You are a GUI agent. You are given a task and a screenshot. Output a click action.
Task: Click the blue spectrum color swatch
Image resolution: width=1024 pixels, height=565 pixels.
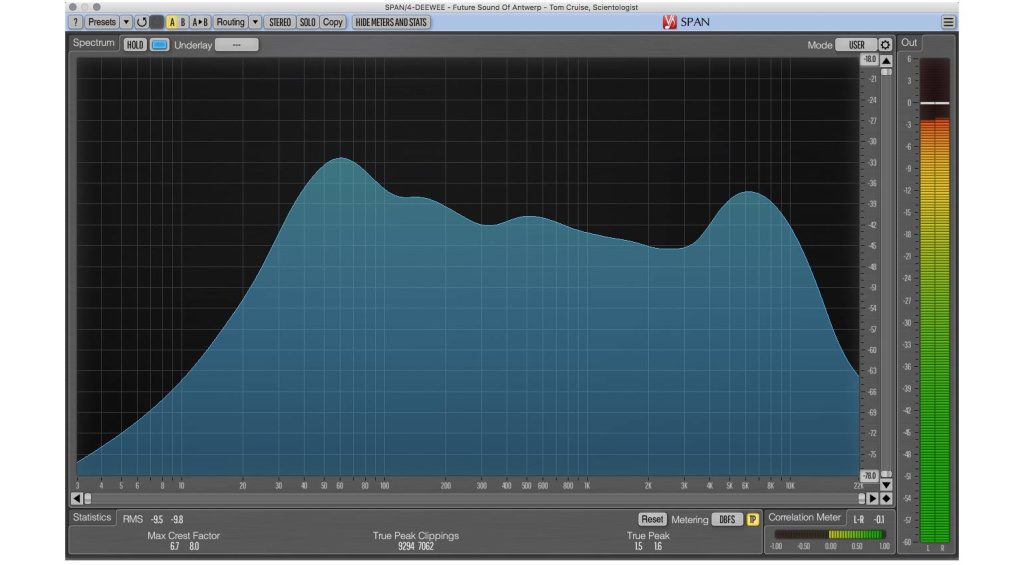coord(159,45)
